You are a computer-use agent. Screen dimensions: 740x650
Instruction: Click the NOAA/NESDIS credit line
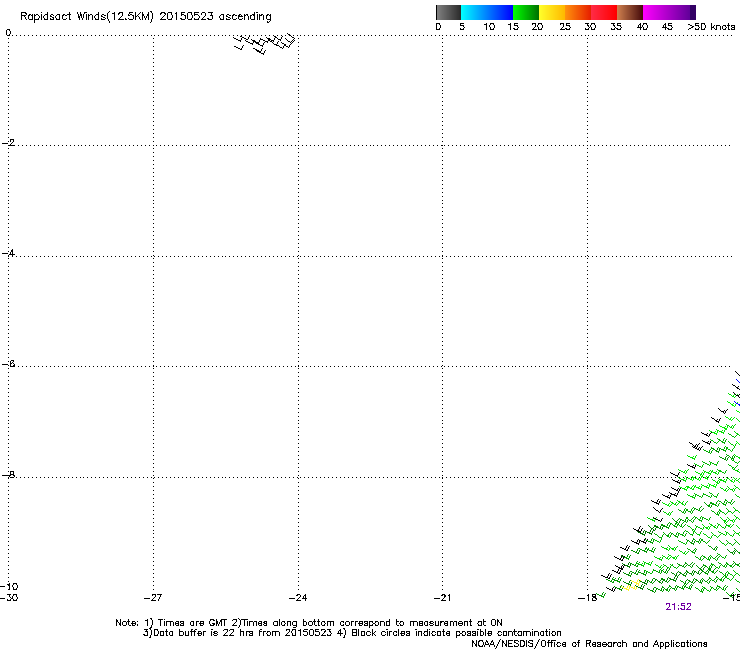tap(589, 644)
